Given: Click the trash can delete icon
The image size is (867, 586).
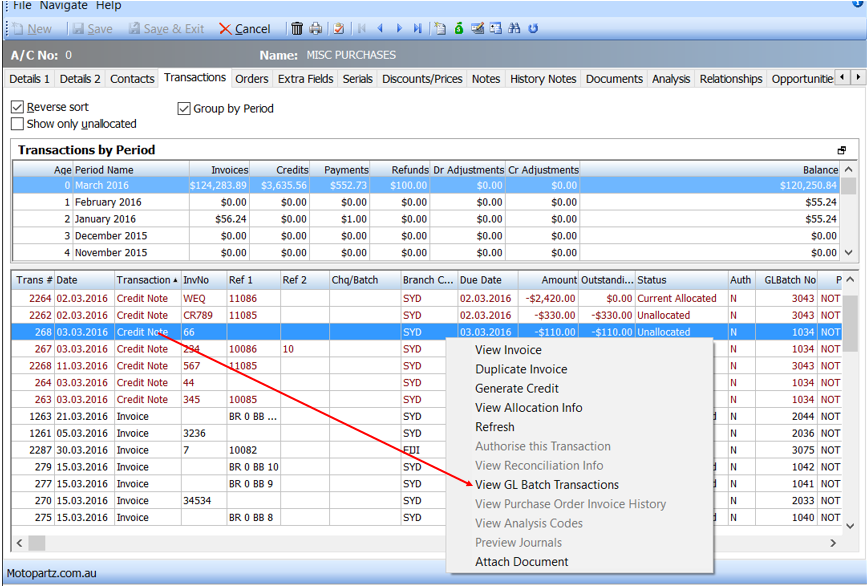Looking at the screenshot, I should point(297,28).
